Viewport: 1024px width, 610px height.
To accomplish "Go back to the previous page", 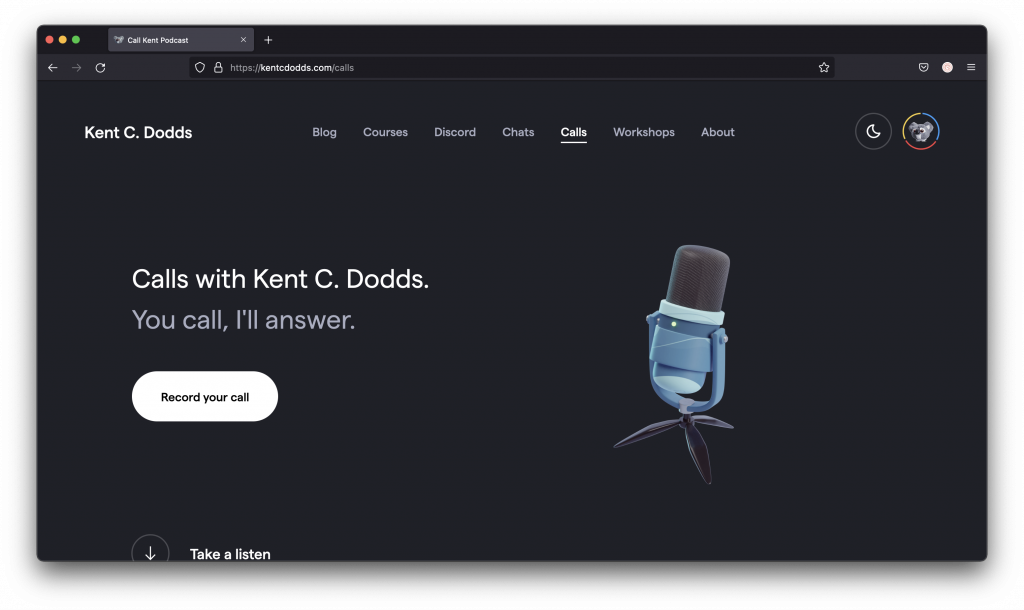I will tap(53, 68).
